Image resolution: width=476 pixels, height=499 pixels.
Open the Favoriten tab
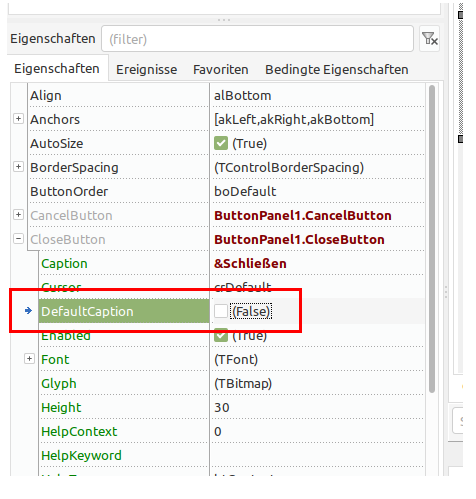pyautogui.click(x=221, y=70)
